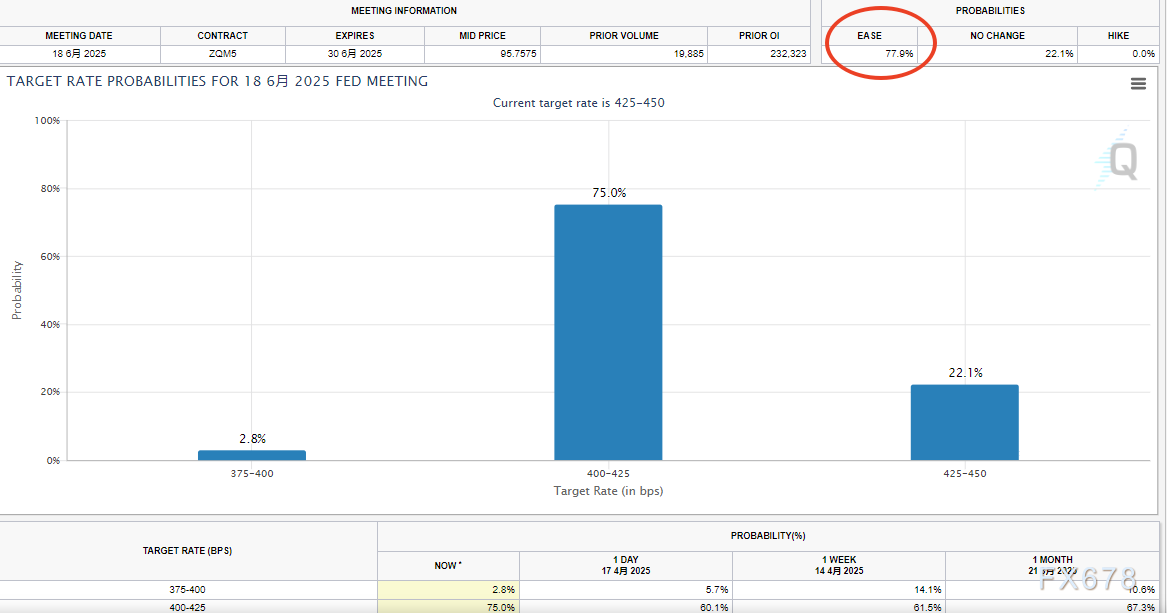Click the EXPIRES date cell
Screen dimensions: 1167x614
click(x=355, y=54)
